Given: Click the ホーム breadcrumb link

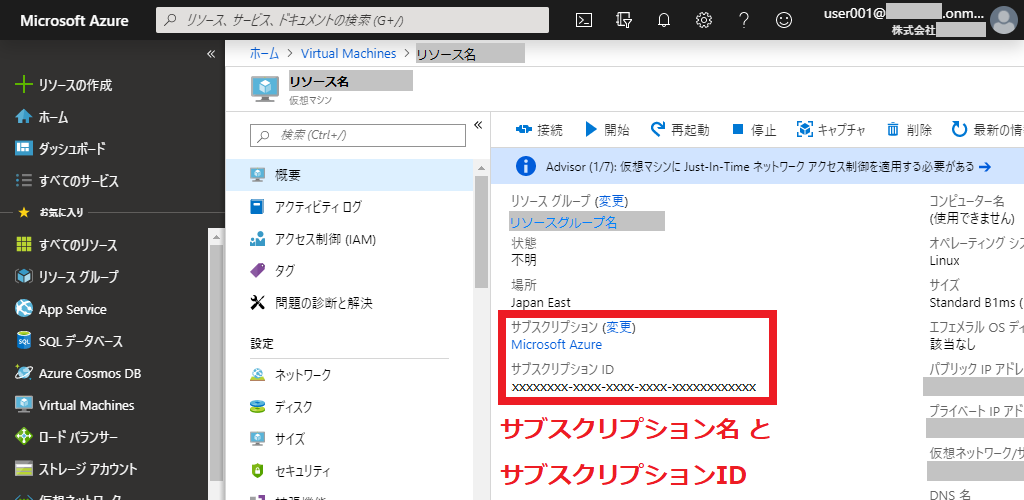Looking at the screenshot, I should click(264, 54).
